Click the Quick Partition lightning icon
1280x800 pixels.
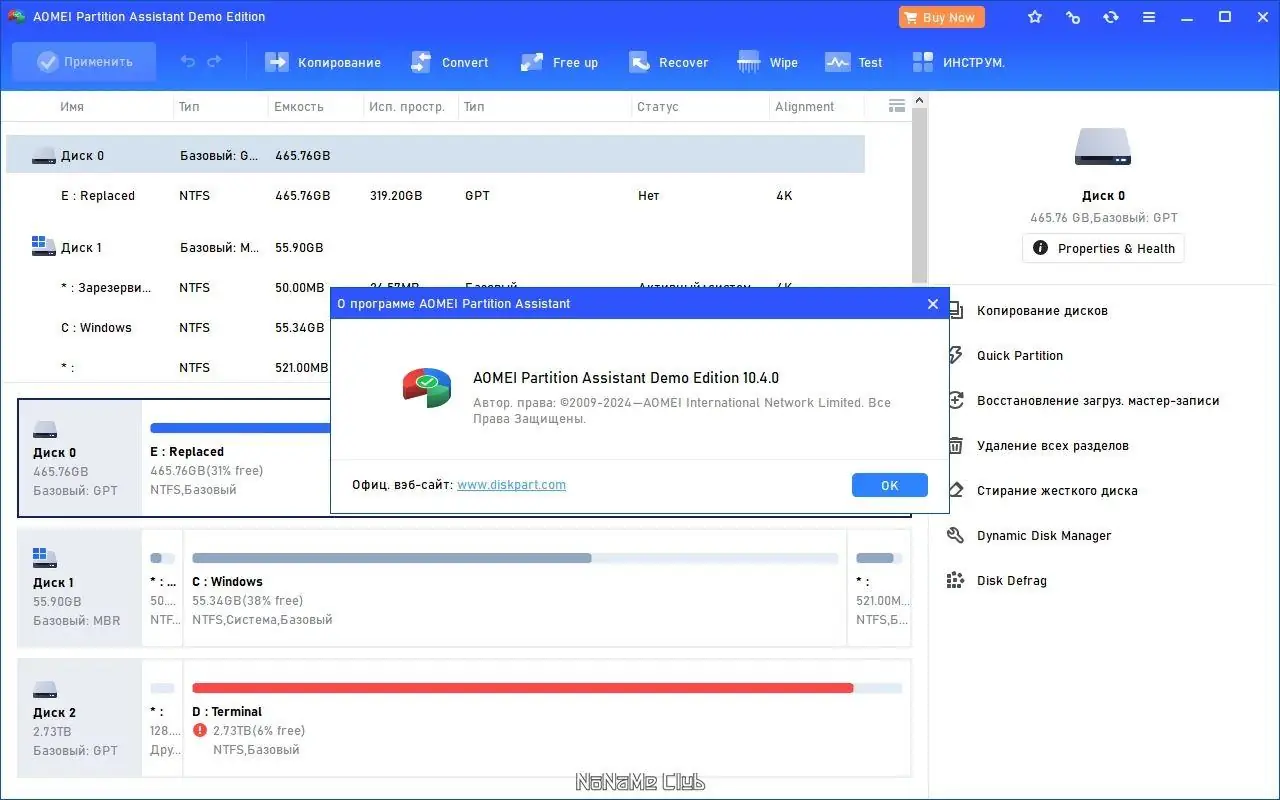click(956, 355)
